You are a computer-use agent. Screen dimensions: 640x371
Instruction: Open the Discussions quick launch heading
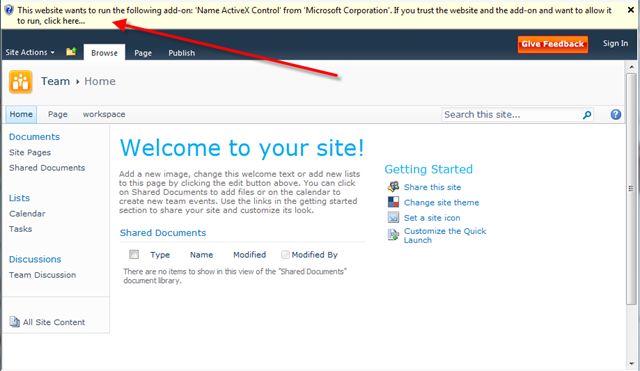pyautogui.click(x=35, y=259)
